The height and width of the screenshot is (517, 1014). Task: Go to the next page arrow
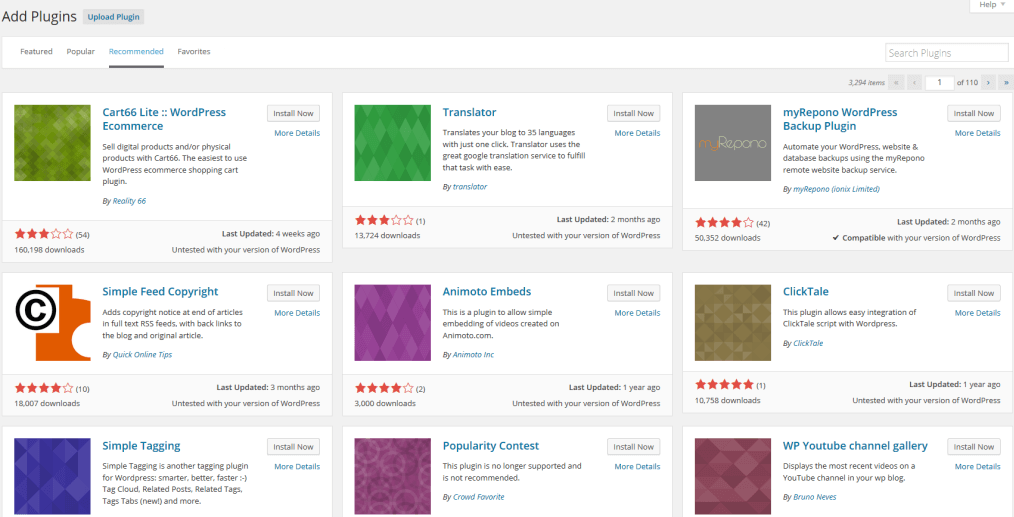[988, 82]
